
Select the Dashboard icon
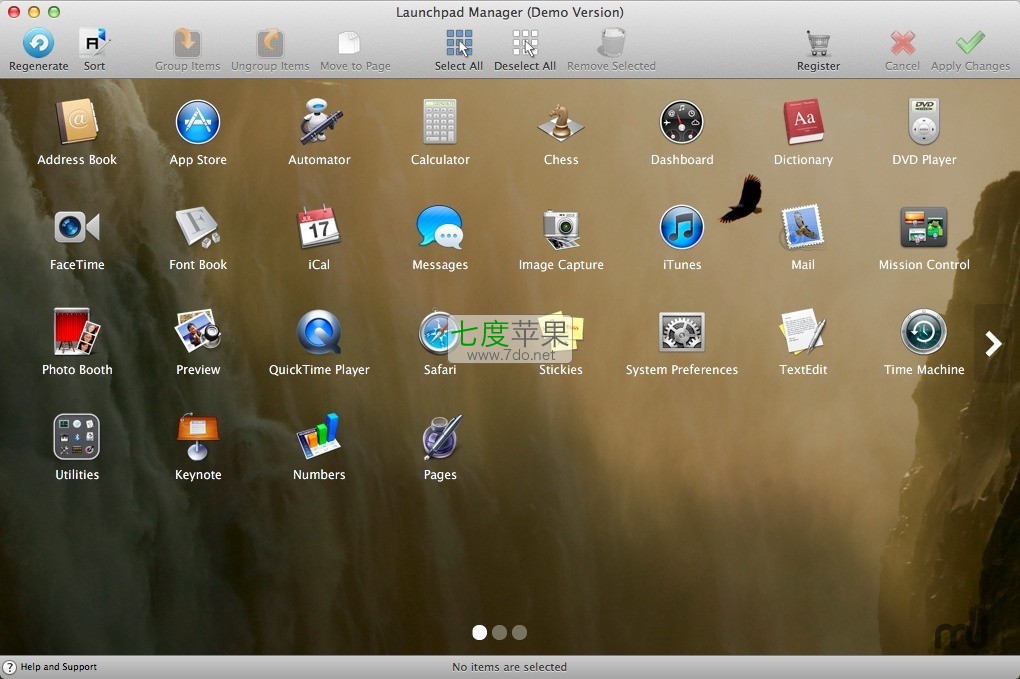pos(682,122)
